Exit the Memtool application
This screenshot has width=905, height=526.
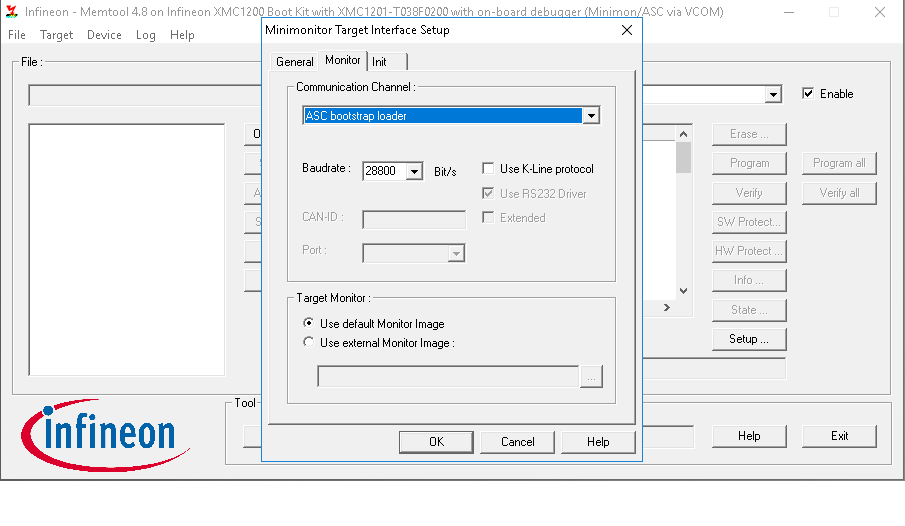pos(839,436)
